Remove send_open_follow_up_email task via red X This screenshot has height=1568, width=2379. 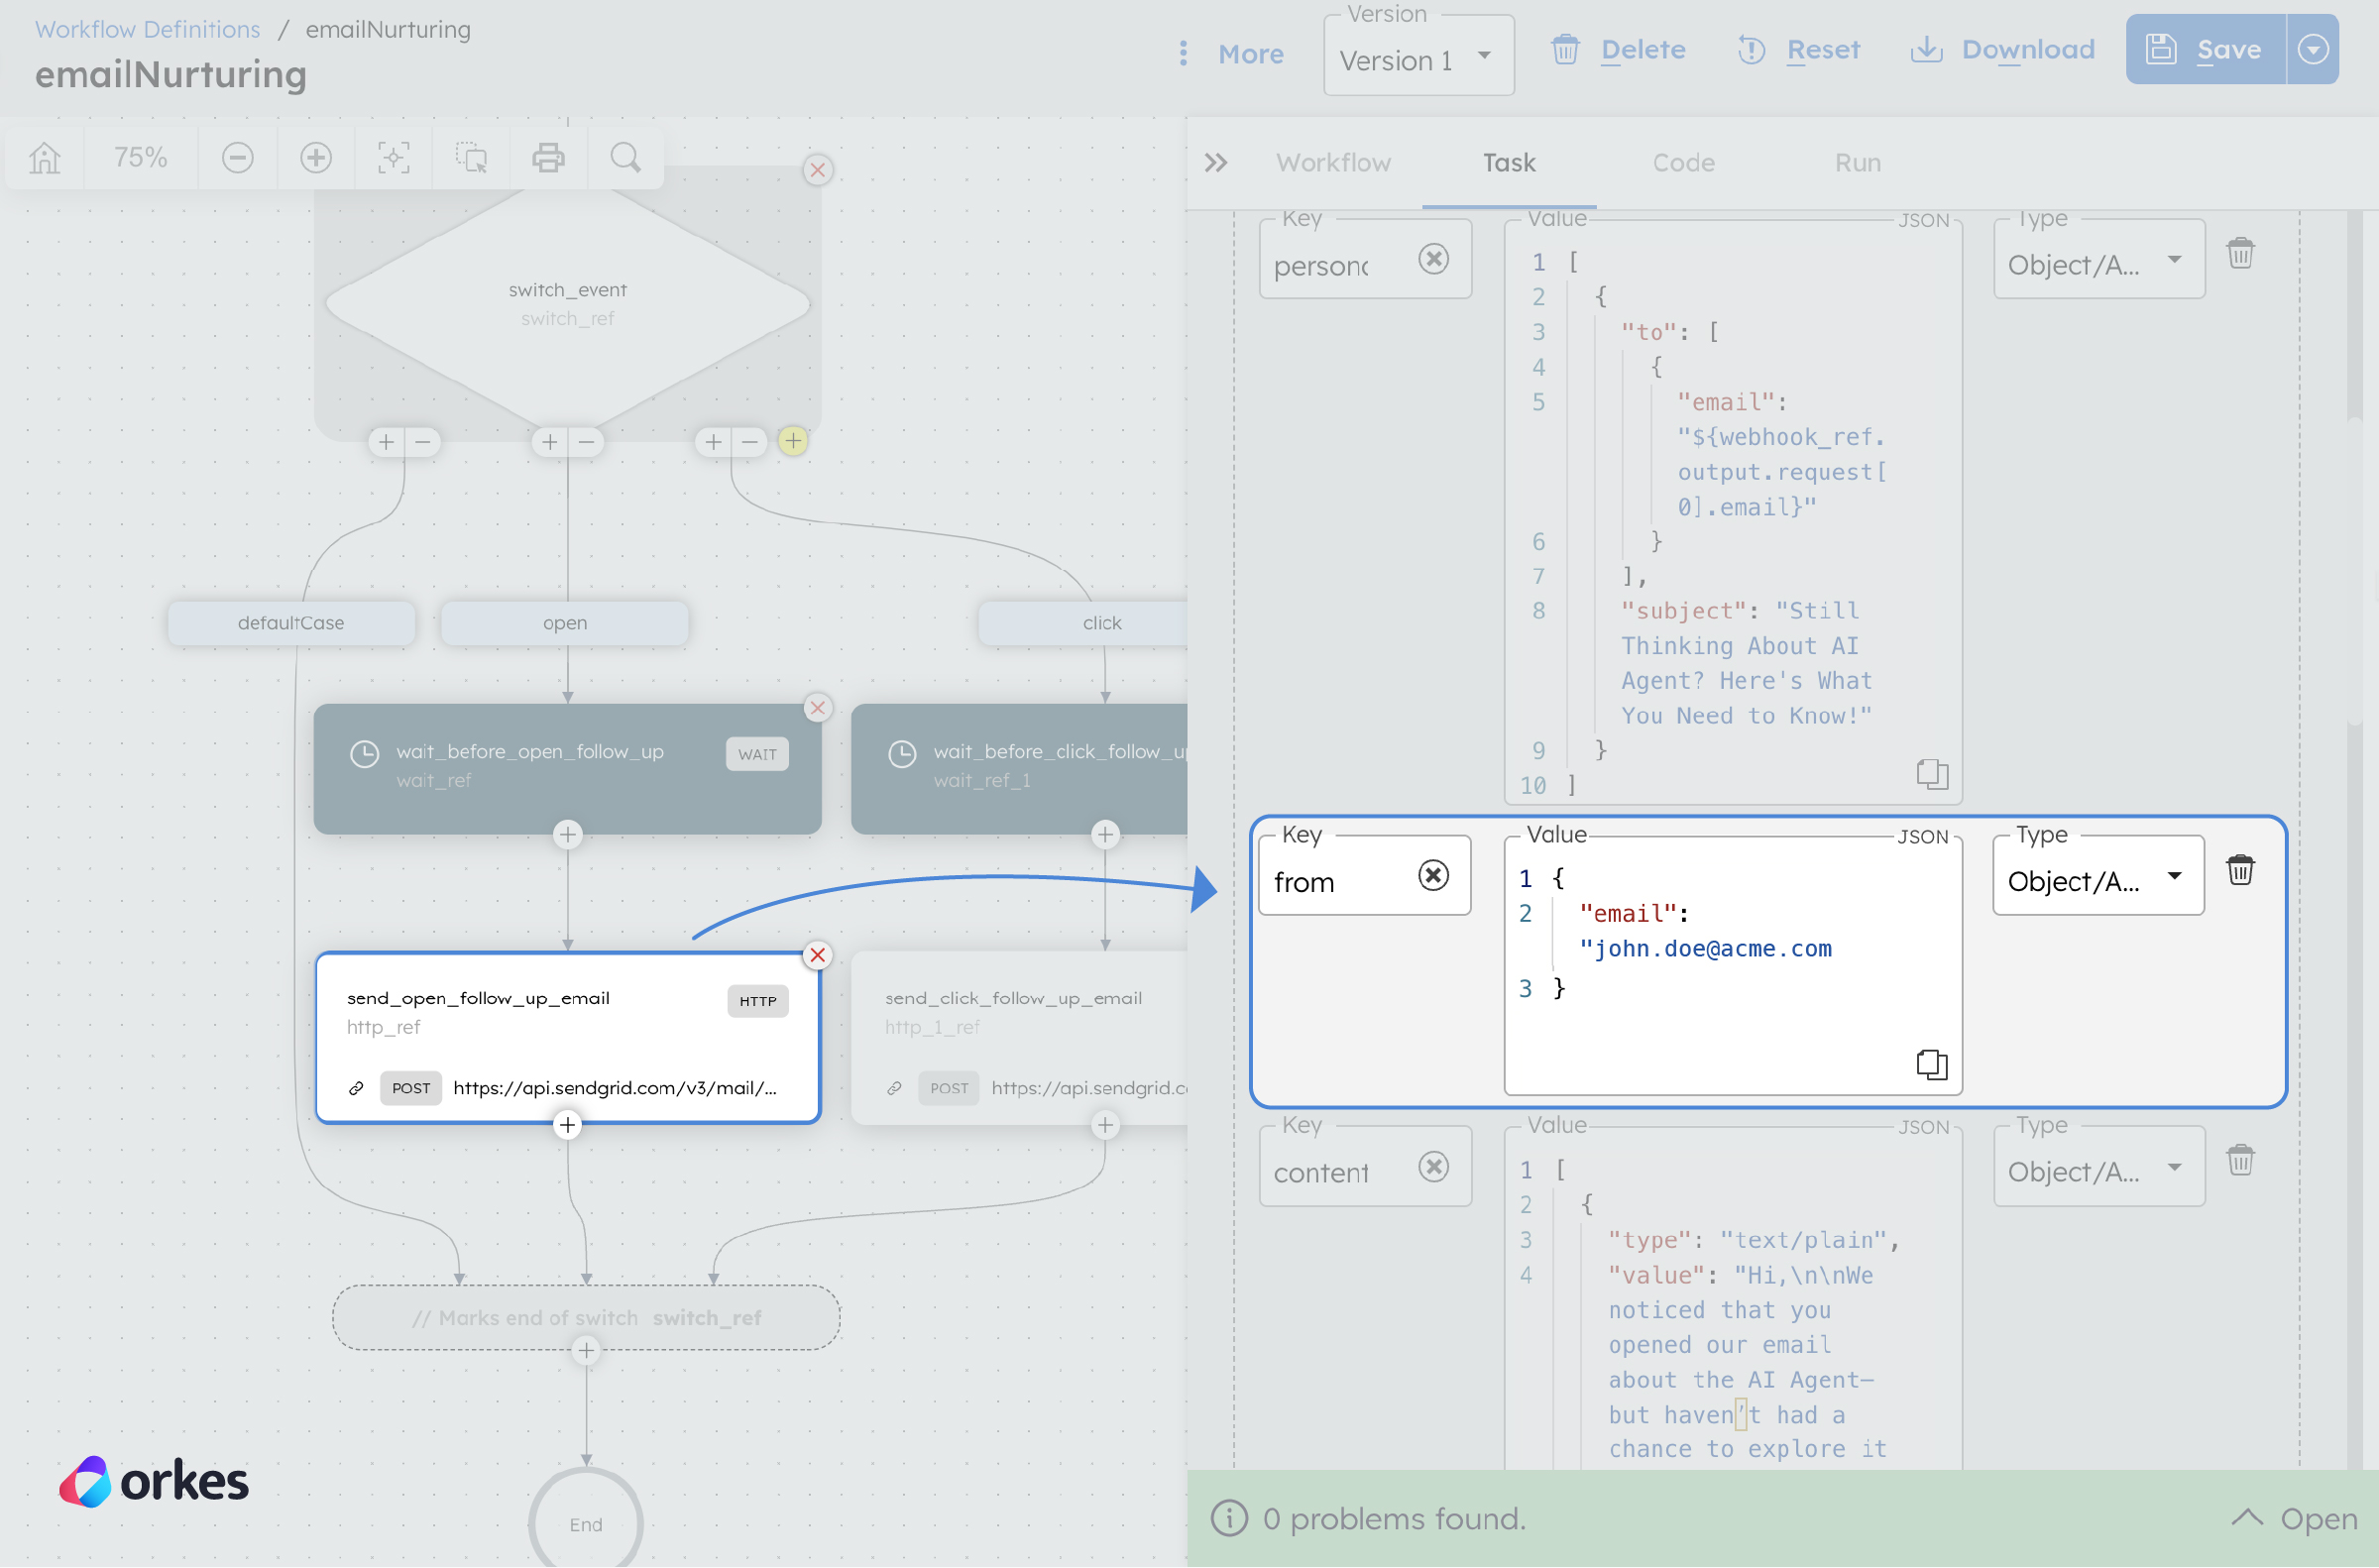pos(818,955)
